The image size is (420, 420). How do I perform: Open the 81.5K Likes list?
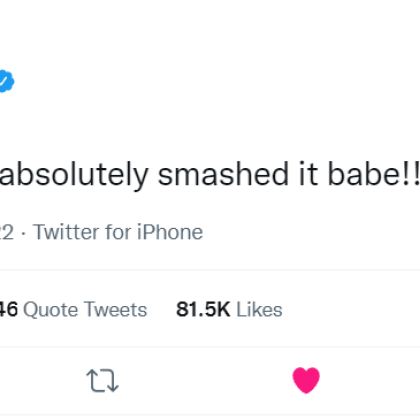pos(229,310)
